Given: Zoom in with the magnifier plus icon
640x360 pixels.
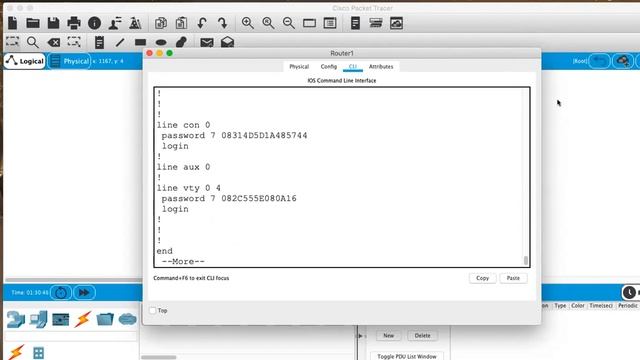Looking at the screenshot, I should 248,23.
